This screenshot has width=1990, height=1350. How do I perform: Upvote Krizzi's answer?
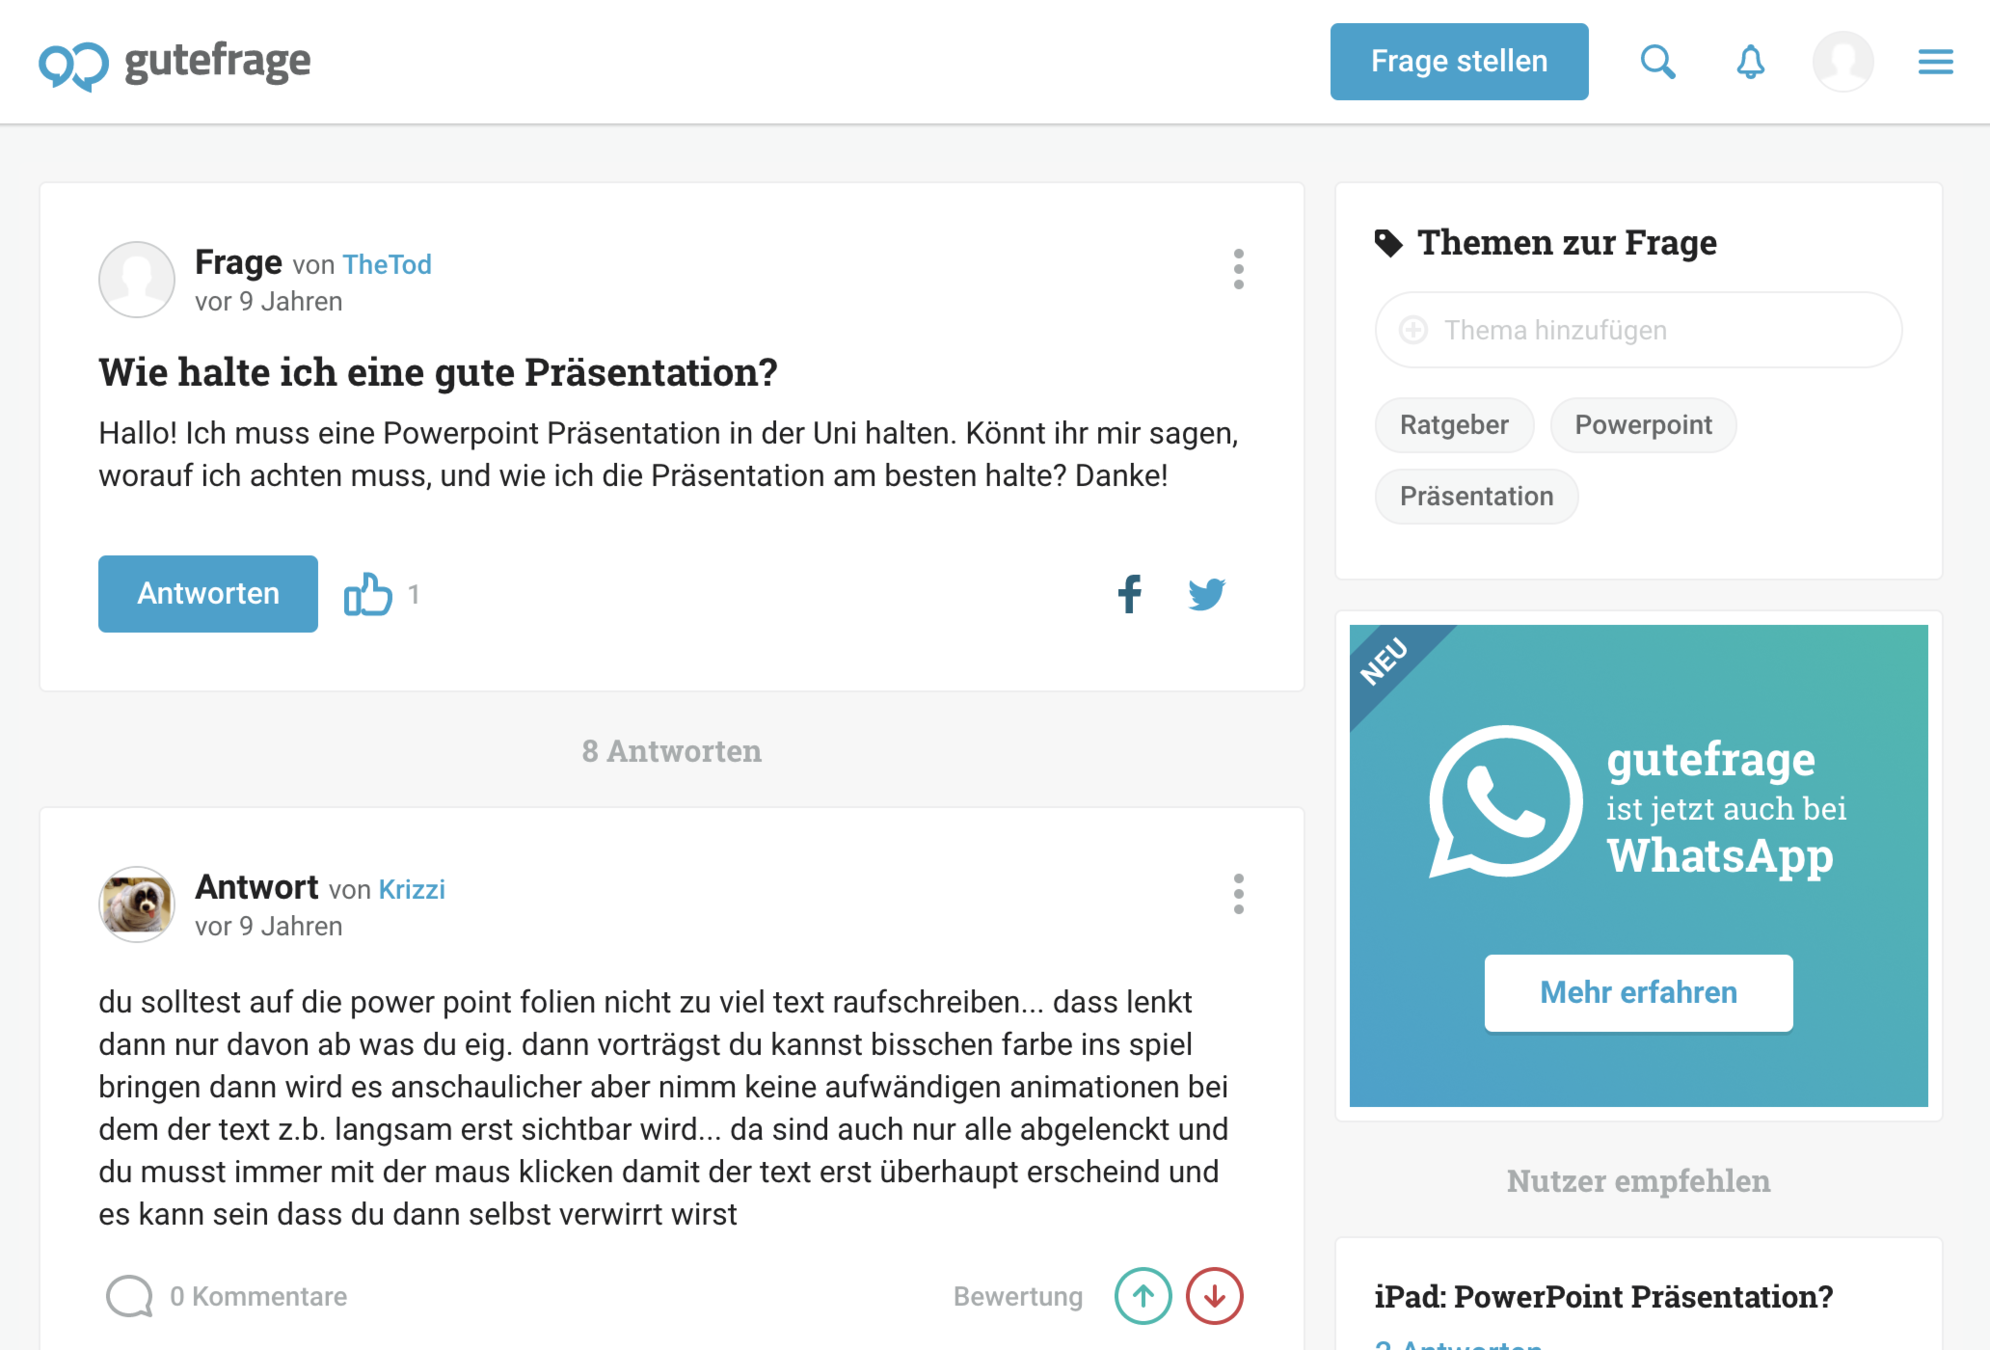pyautogui.click(x=1142, y=1296)
